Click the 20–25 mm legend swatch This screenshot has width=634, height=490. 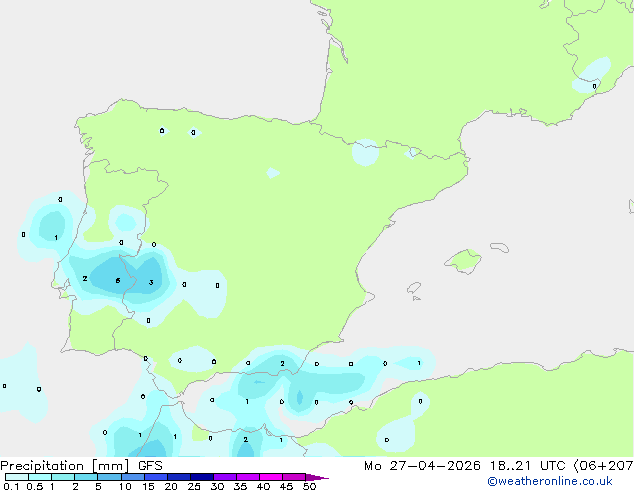pyautogui.click(x=179, y=477)
